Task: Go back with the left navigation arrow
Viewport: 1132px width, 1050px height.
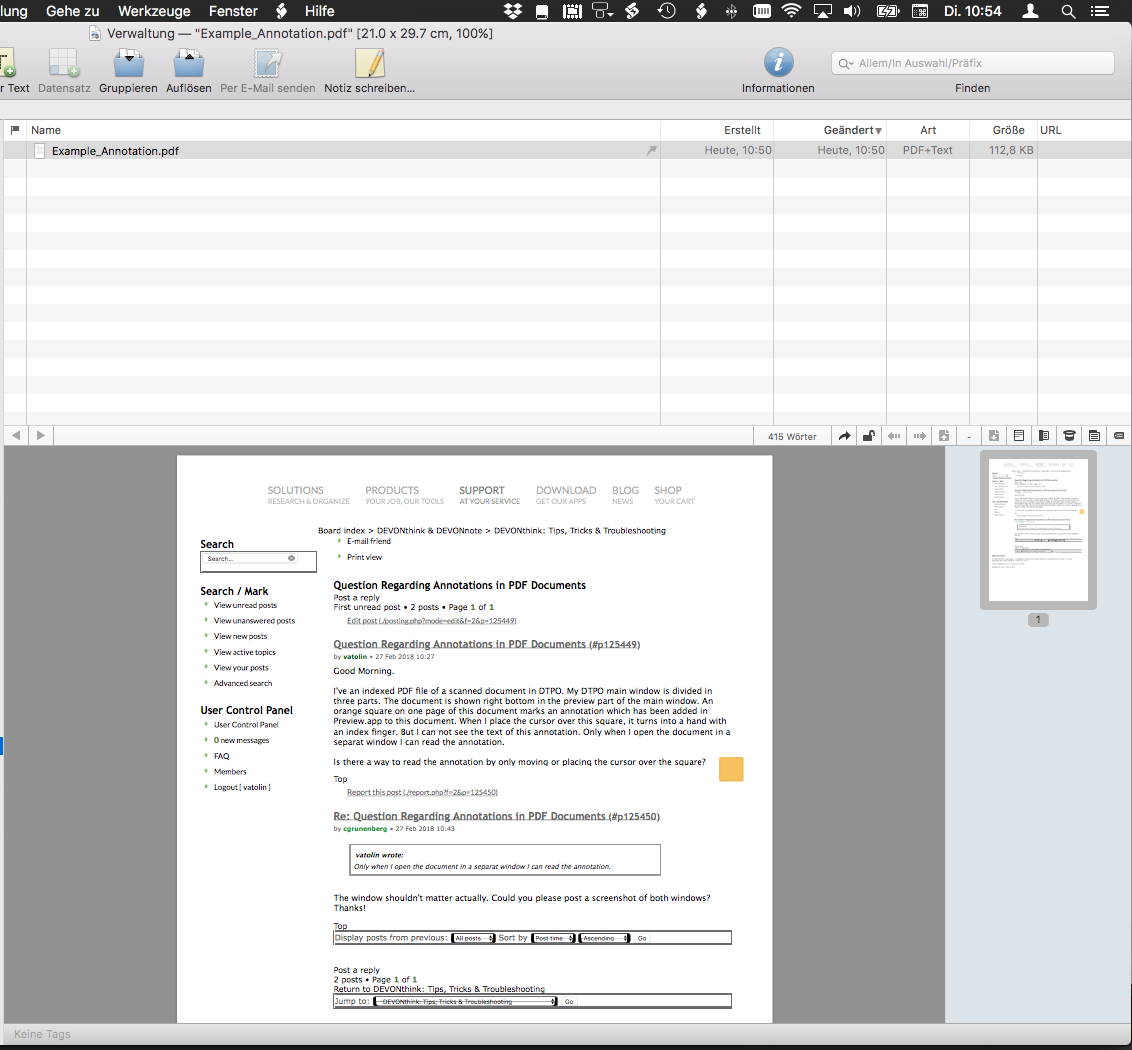Action: 16,435
